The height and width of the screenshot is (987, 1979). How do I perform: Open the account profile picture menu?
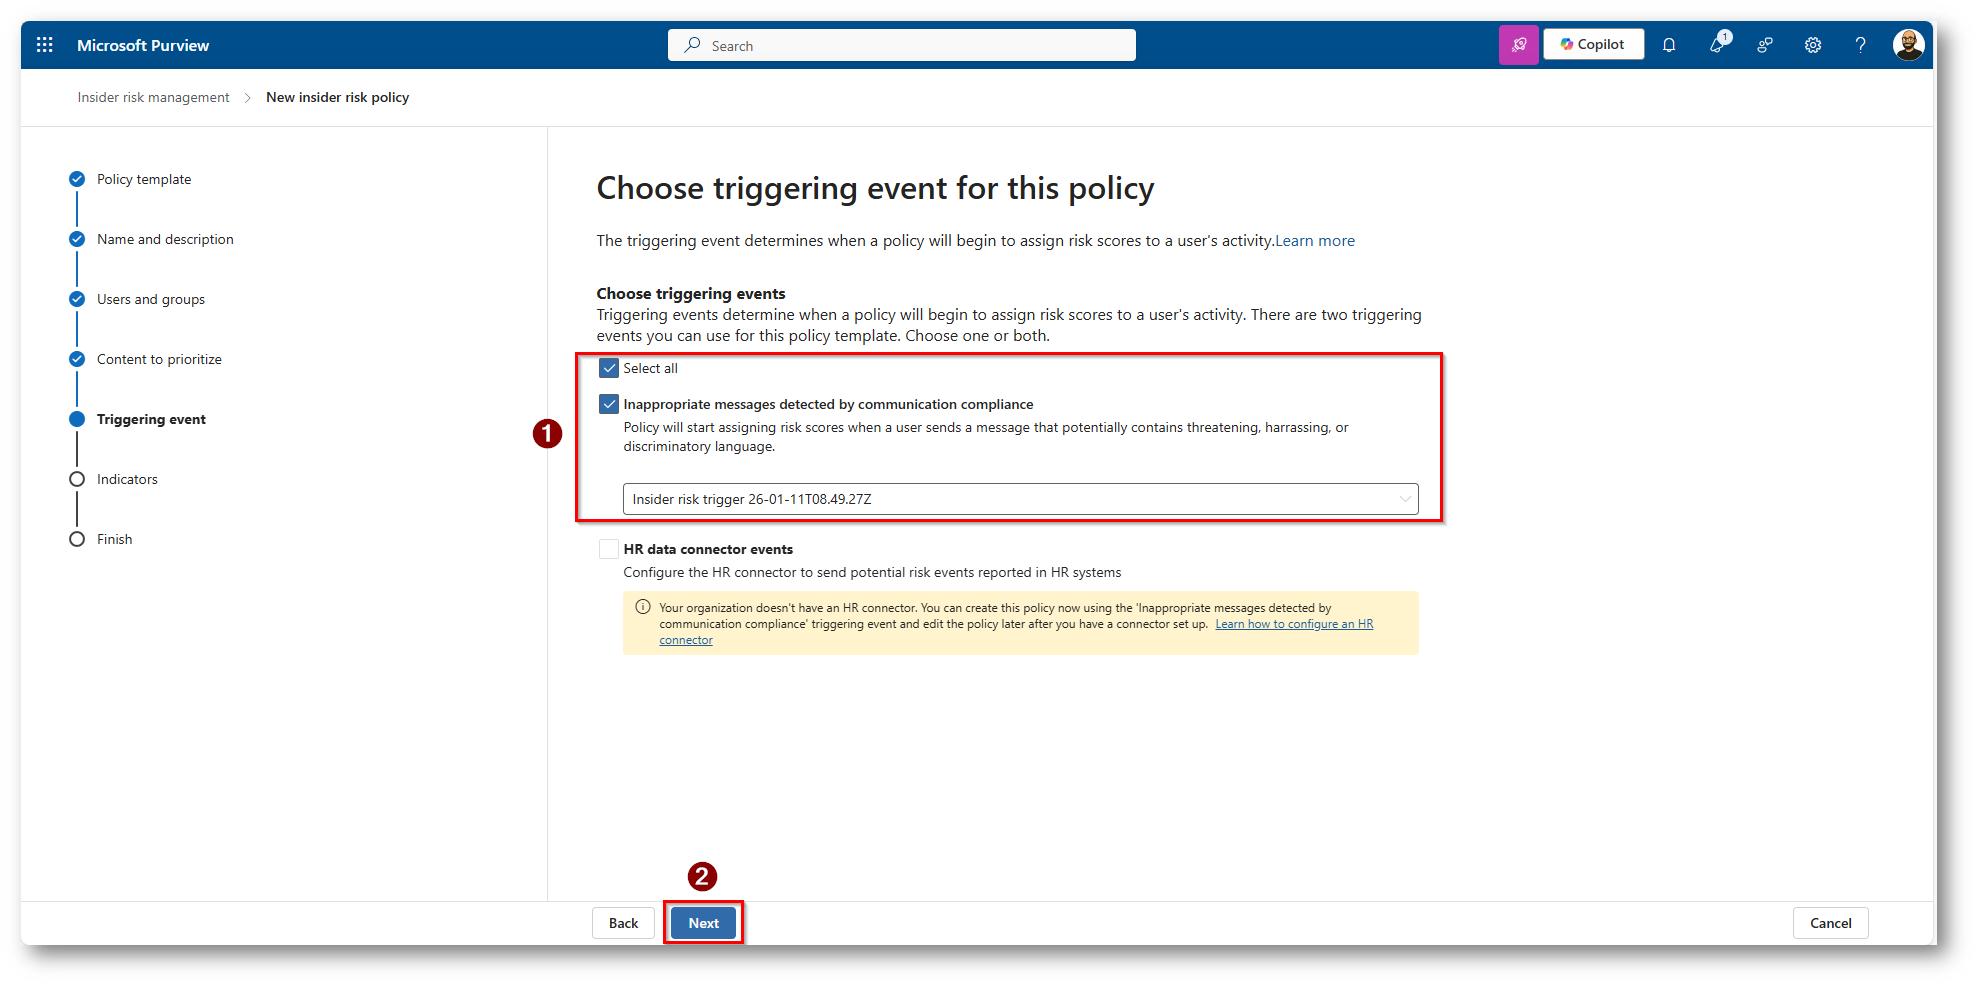[x=1908, y=45]
